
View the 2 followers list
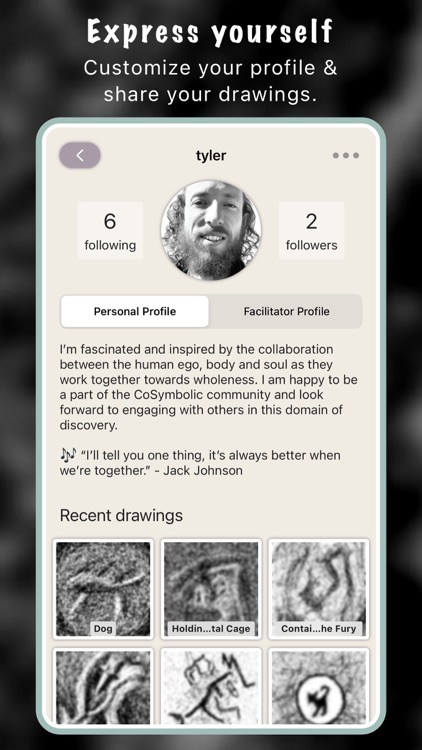pyautogui.click(x=311, y=231)
